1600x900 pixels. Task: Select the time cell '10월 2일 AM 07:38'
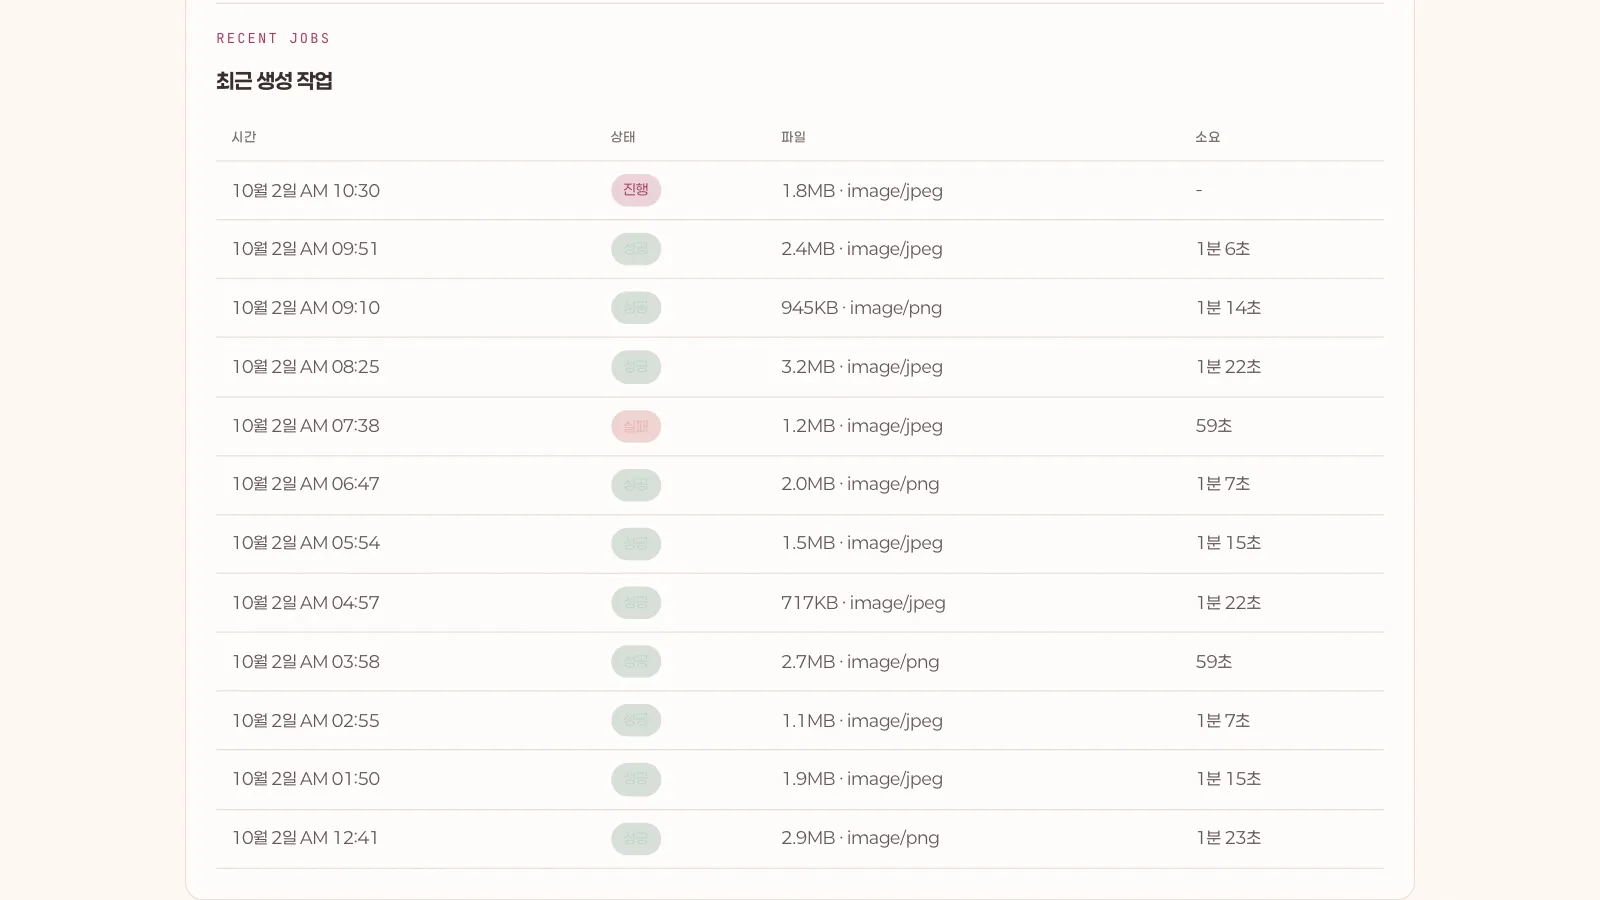306,426
